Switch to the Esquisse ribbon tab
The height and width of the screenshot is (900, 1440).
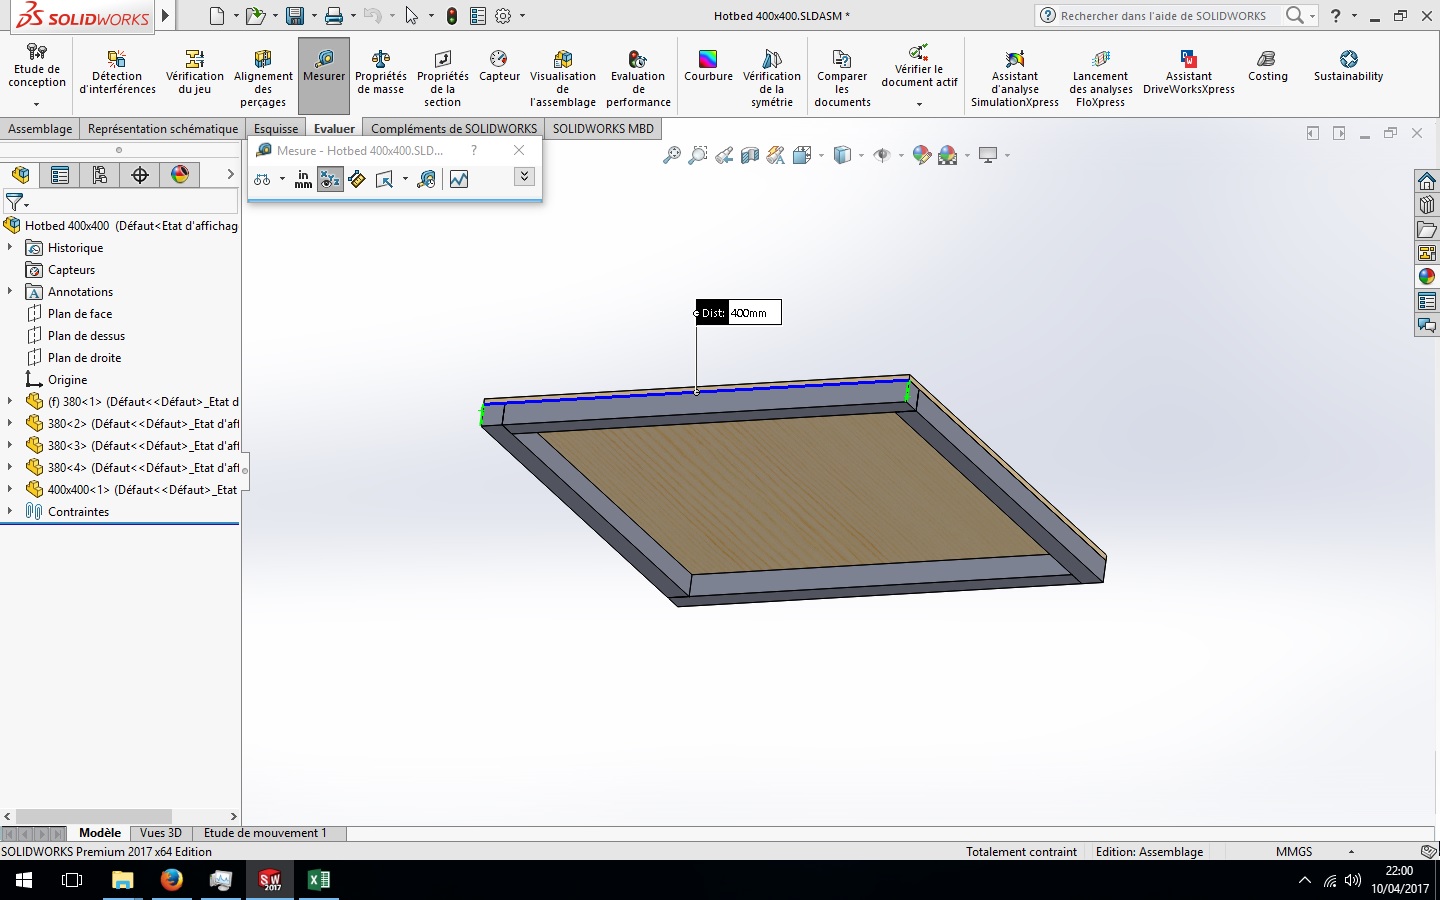(276, 128)
